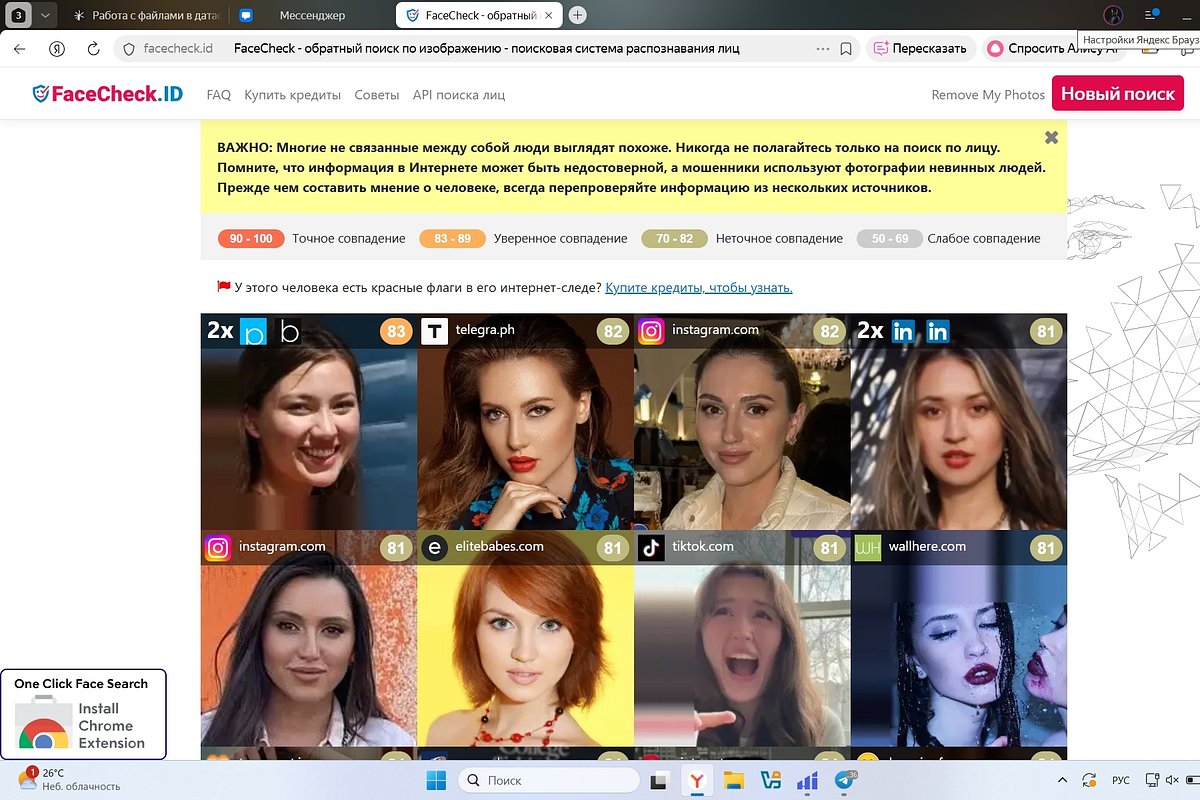Start a new search with Новый поиск

[x=1118, y=94]
